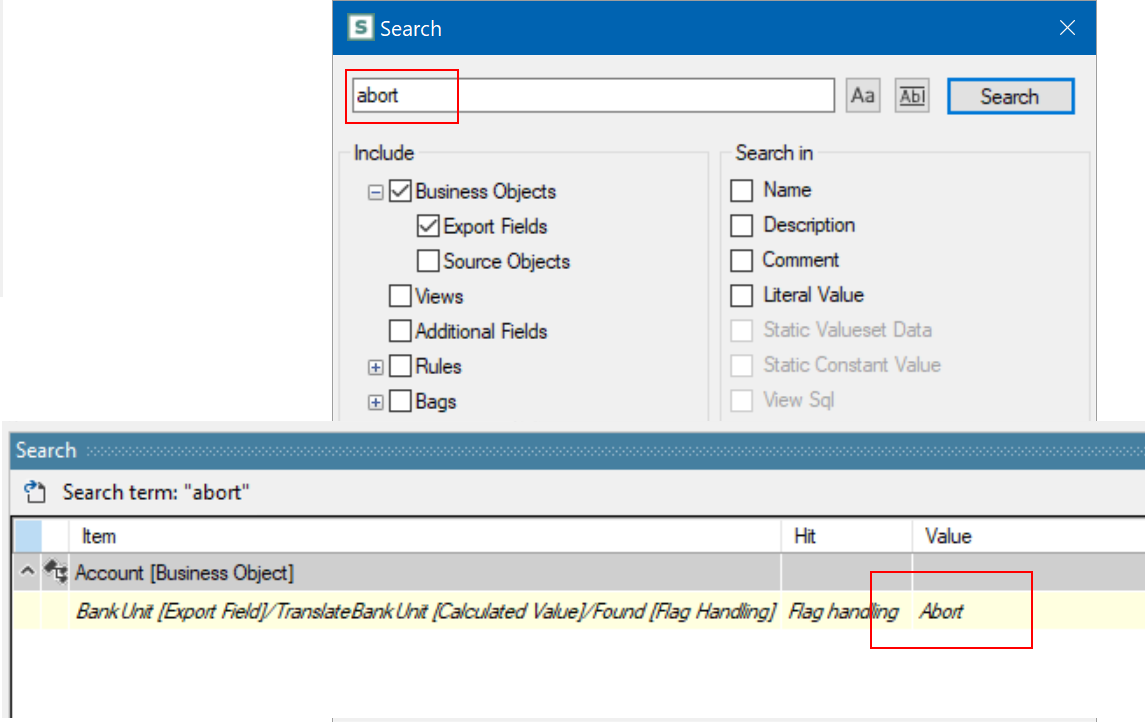The height and width of the screenshot is (722, 1146).
Task: Enable Literal Value searching
Action: click(742, 295)
